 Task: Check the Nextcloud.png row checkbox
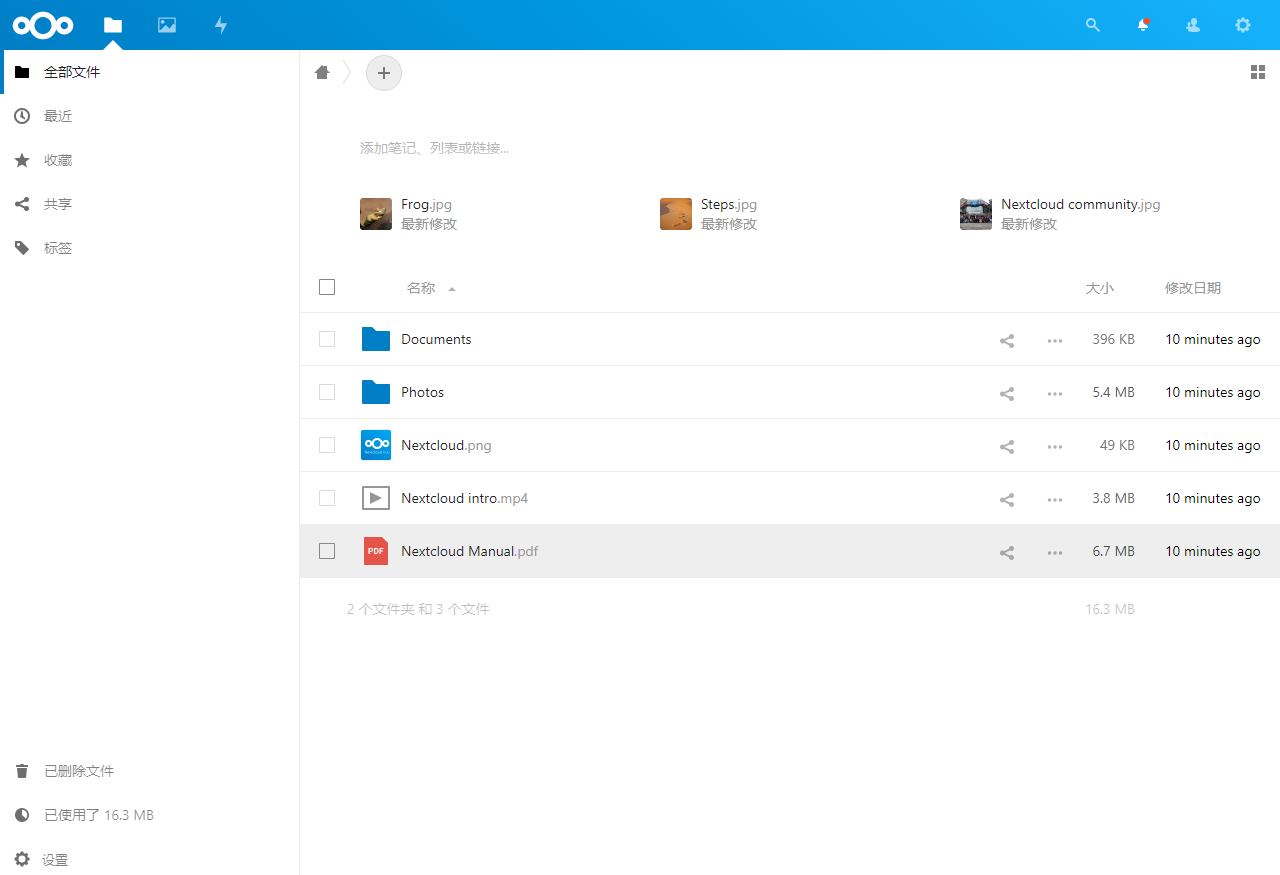(x=327, y=445)
